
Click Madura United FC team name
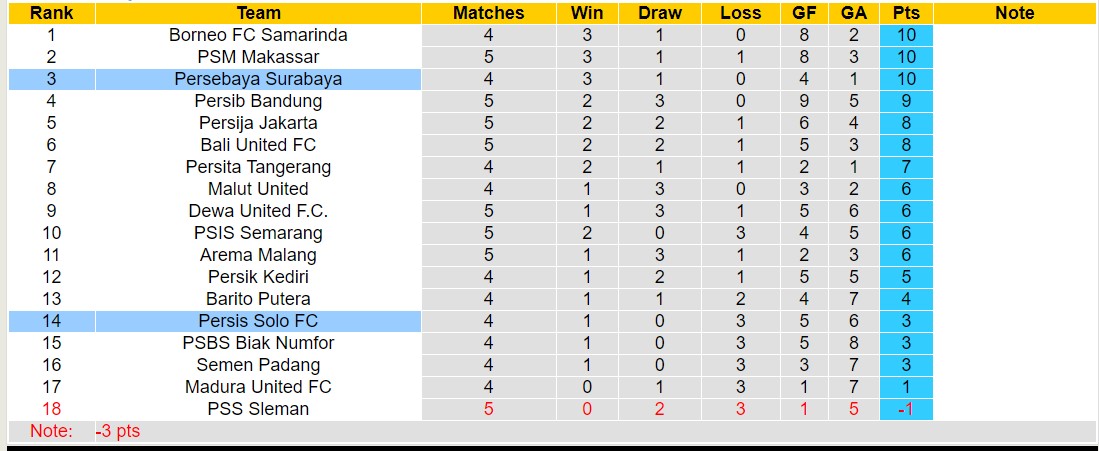[258, 387]
